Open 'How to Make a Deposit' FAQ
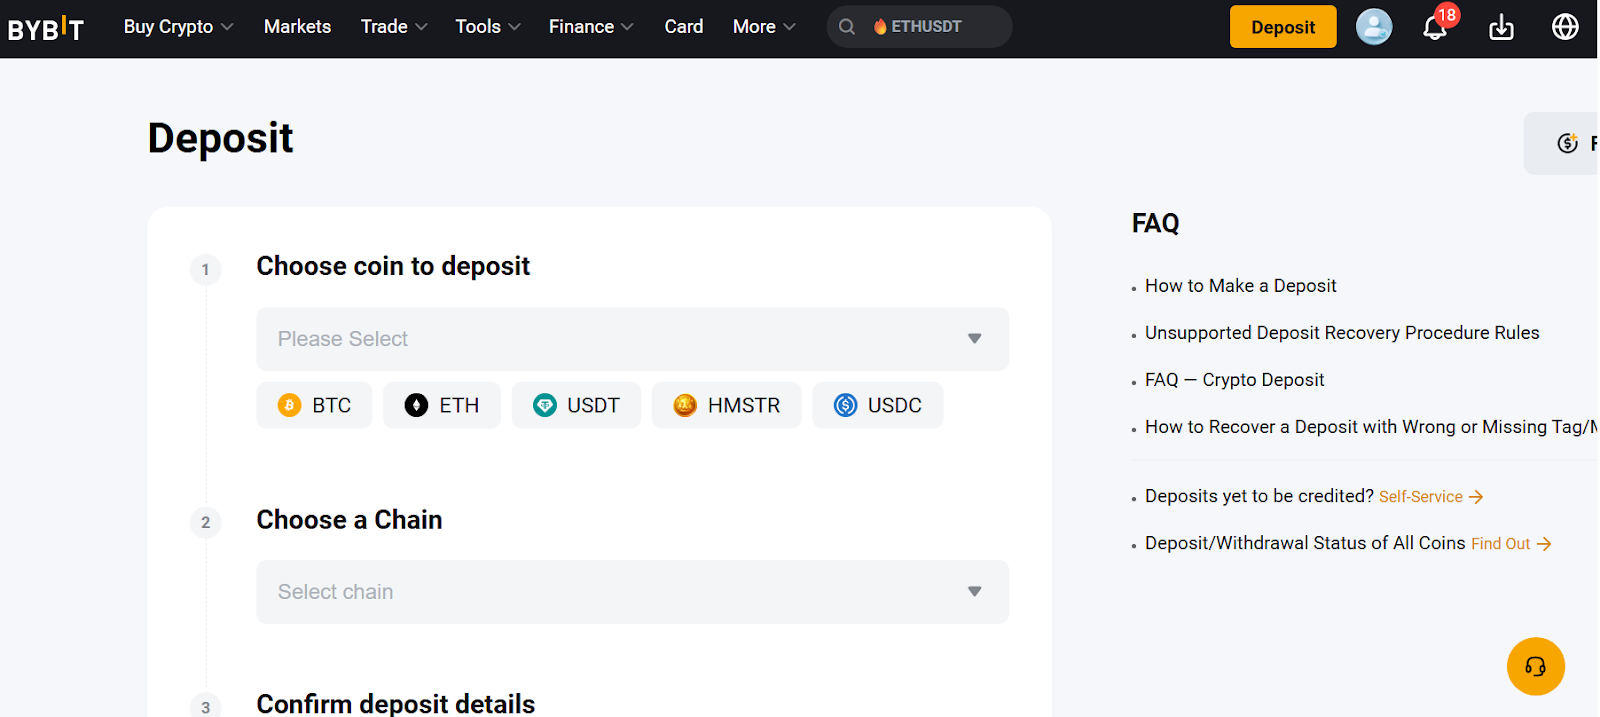This screenshot has height=717, width=1600. pos(1240,286)
